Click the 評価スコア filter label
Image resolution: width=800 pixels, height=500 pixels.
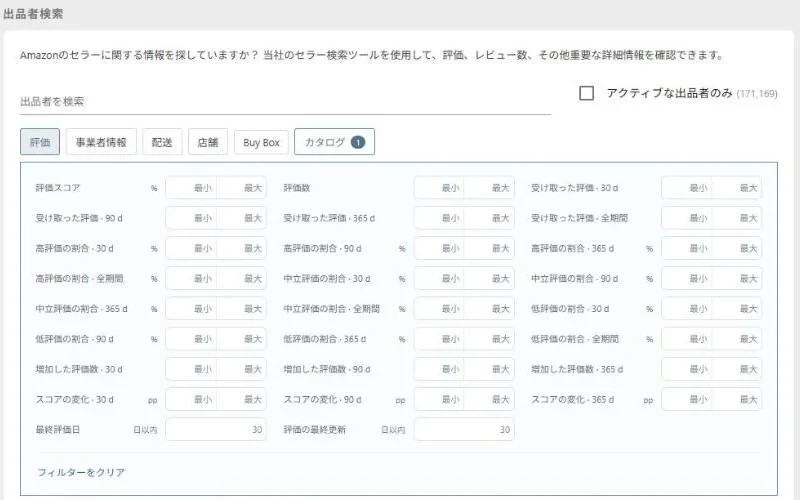point(58,188)
